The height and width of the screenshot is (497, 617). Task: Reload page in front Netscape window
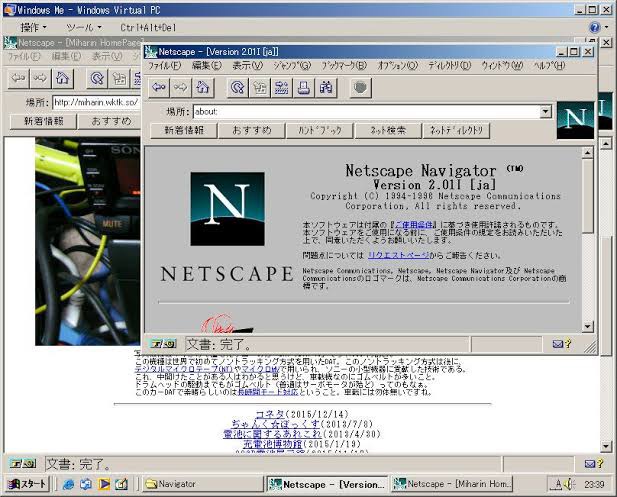tap(237, 87)
